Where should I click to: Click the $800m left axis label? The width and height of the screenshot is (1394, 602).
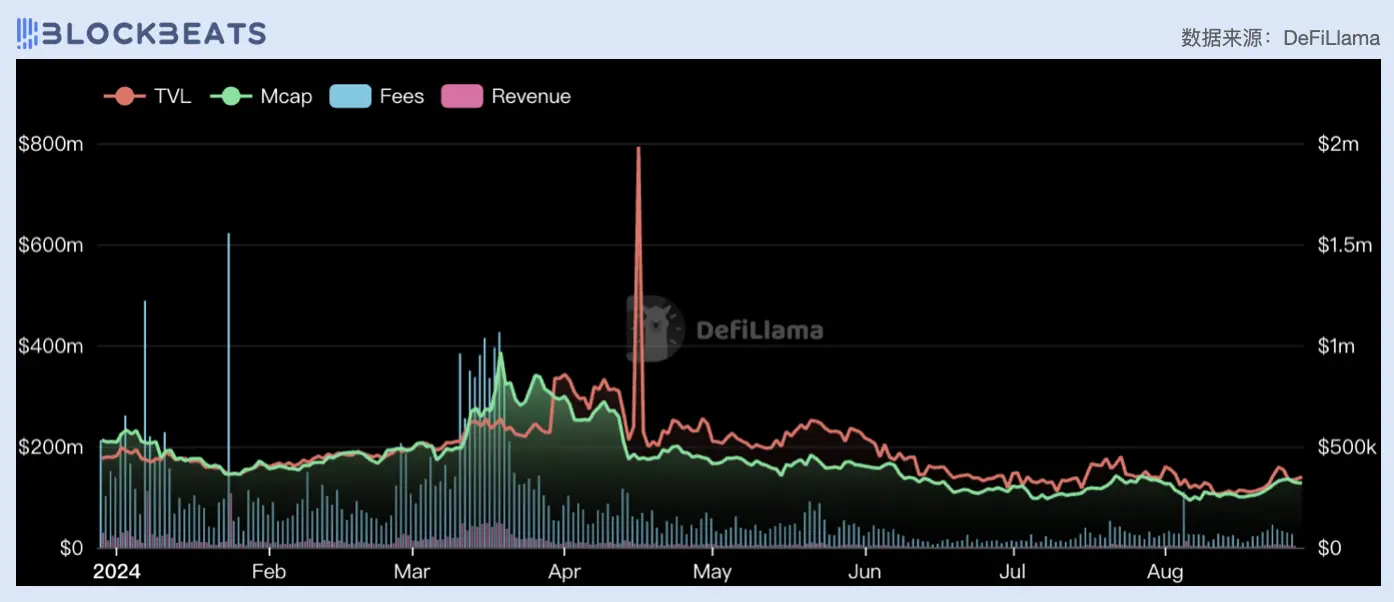[x=50, y=144]
